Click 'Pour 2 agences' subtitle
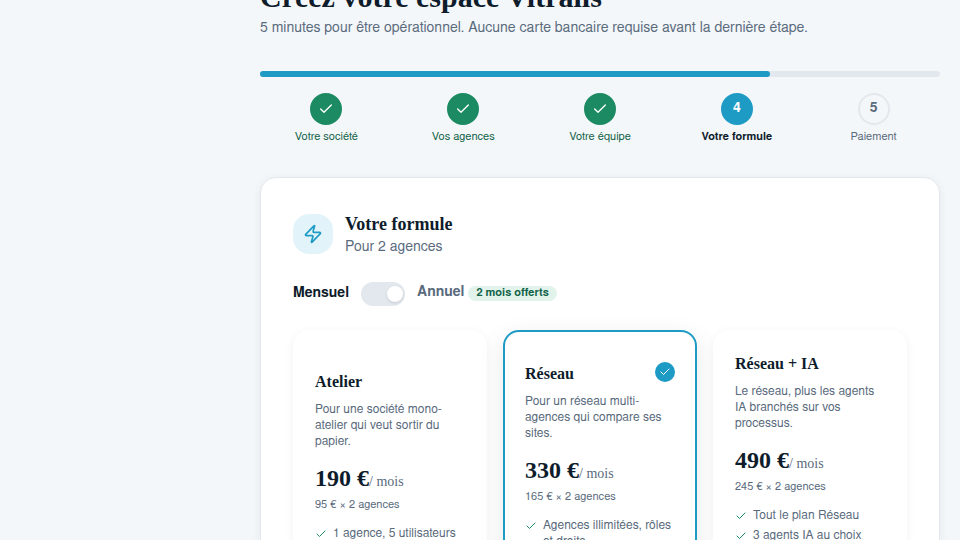 pos(394,246)
